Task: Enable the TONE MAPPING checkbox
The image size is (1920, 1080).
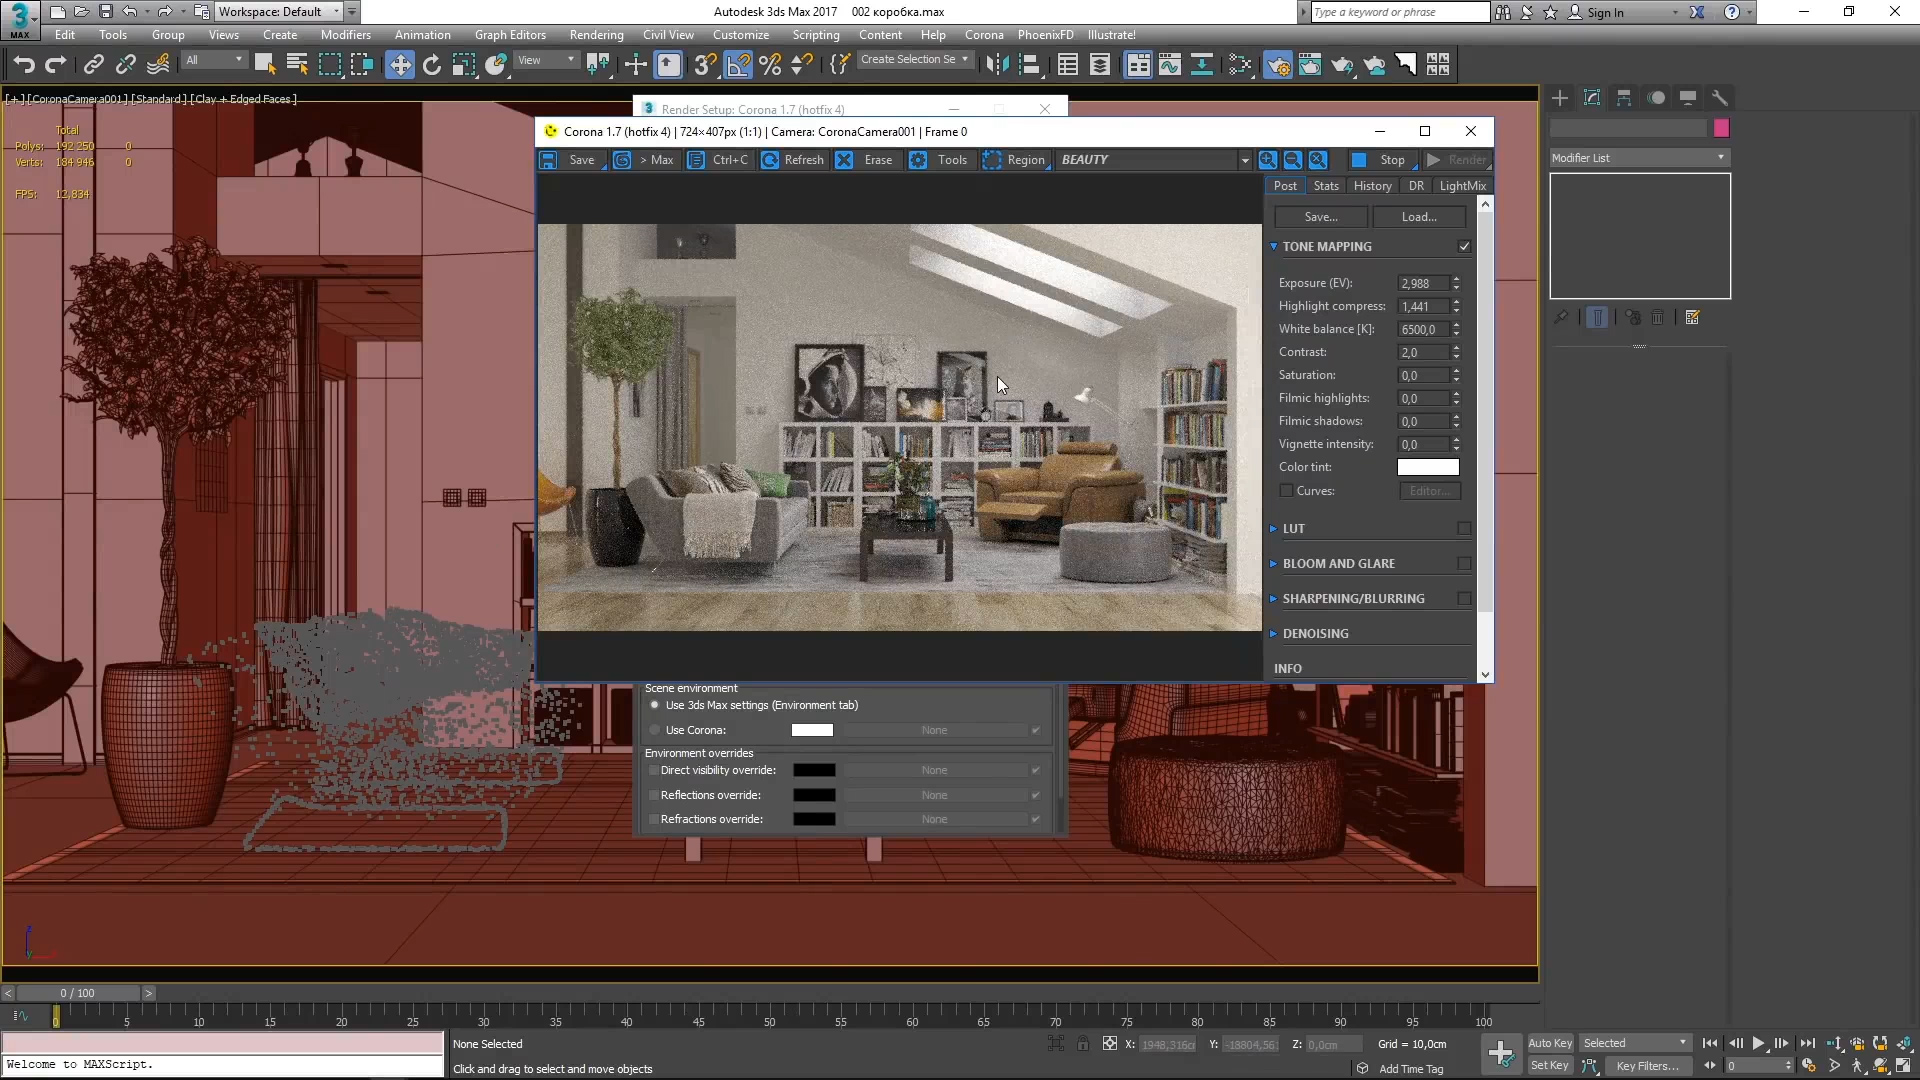Action: [x=1465, y=247]
